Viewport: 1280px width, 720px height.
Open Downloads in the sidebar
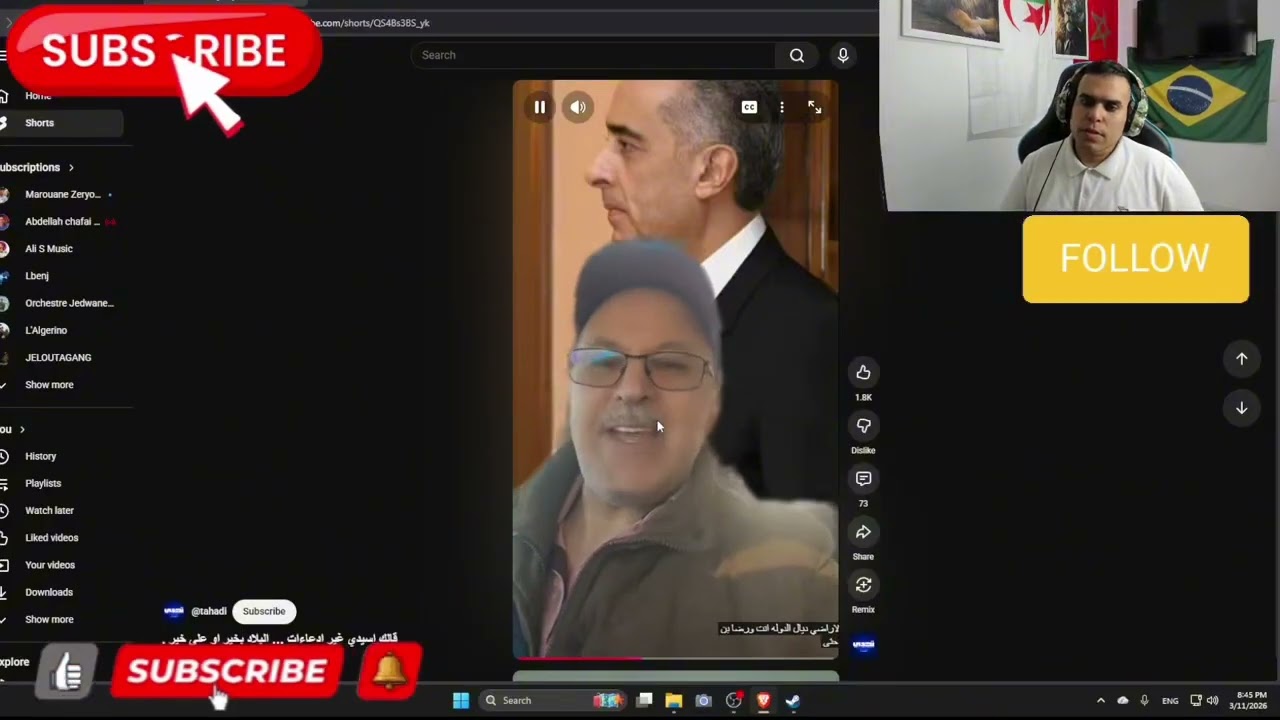[x=49, y=592]
